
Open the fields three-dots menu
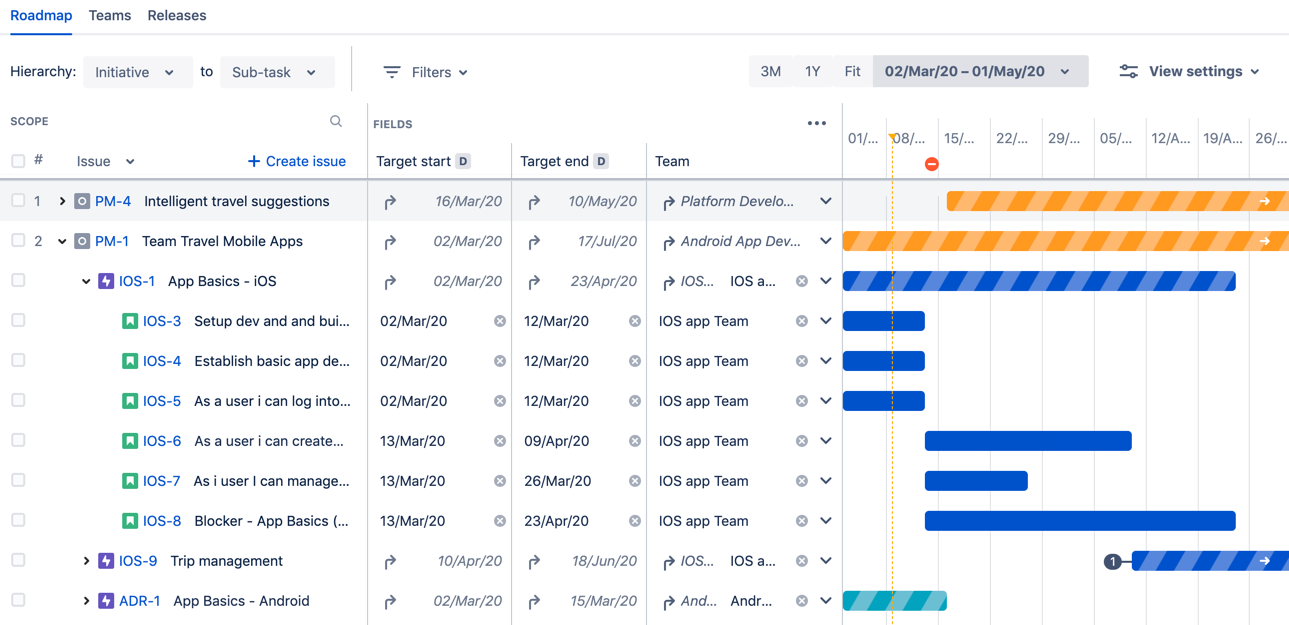pyautogui.click(x=817, y=124)
